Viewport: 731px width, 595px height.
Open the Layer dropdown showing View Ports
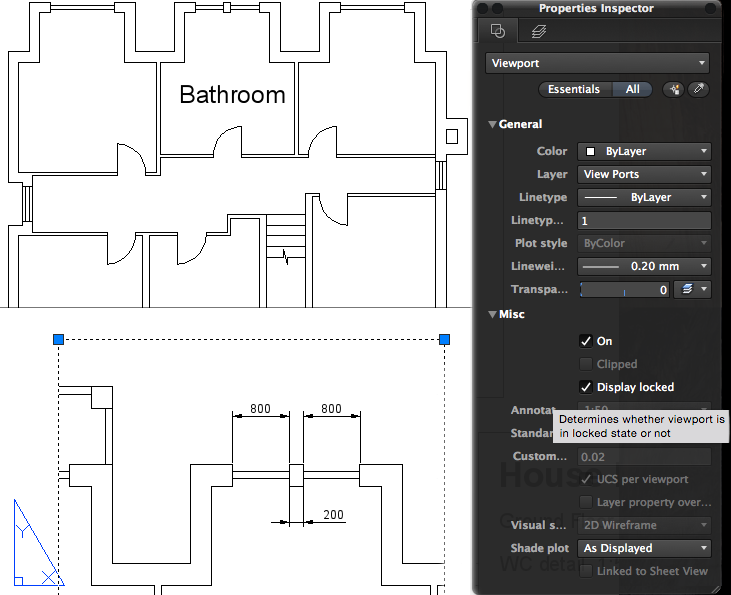(644, 174)
